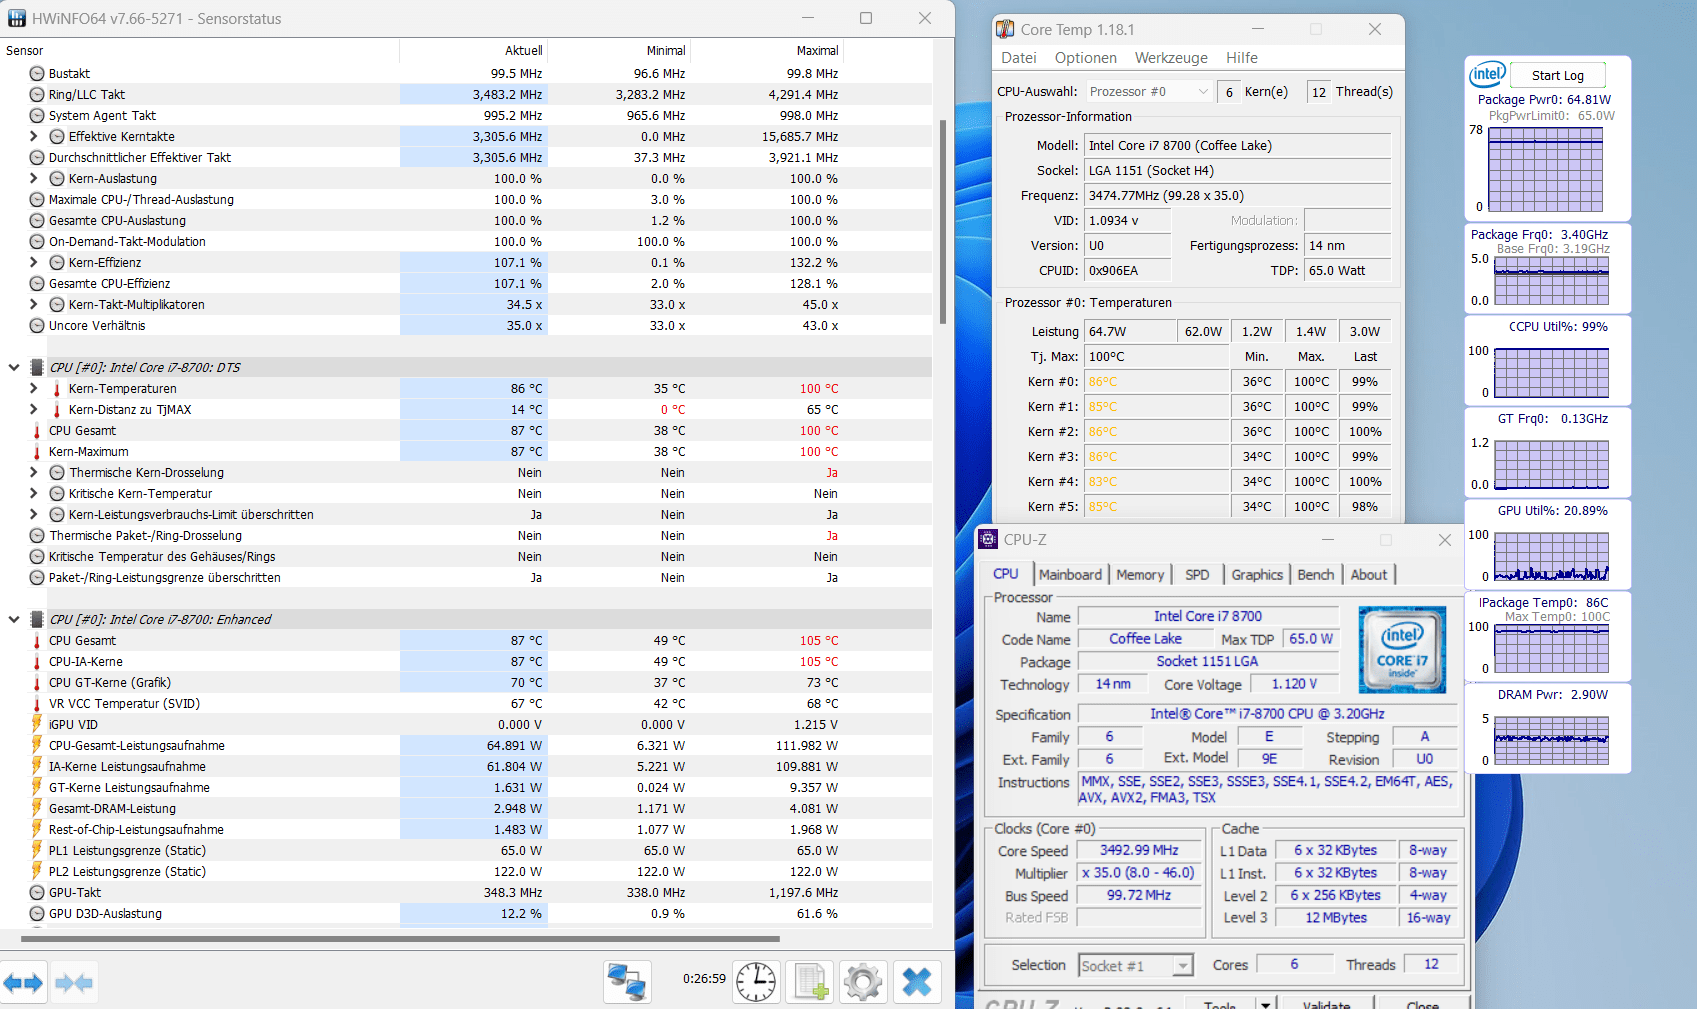Viewport: 1697px width, 1009px height.
Task: Click Start Log in power gadget
Action: pos(1557,75)
